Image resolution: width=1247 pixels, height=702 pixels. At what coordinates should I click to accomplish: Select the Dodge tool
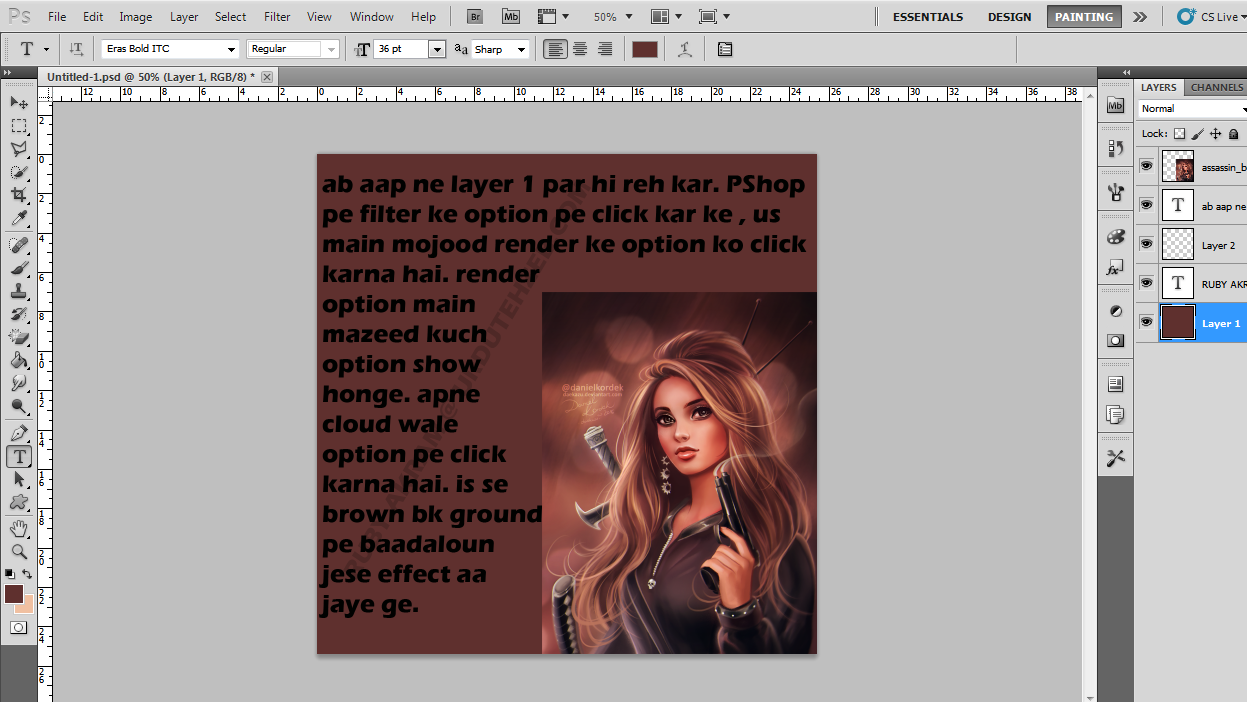[19, 406]
